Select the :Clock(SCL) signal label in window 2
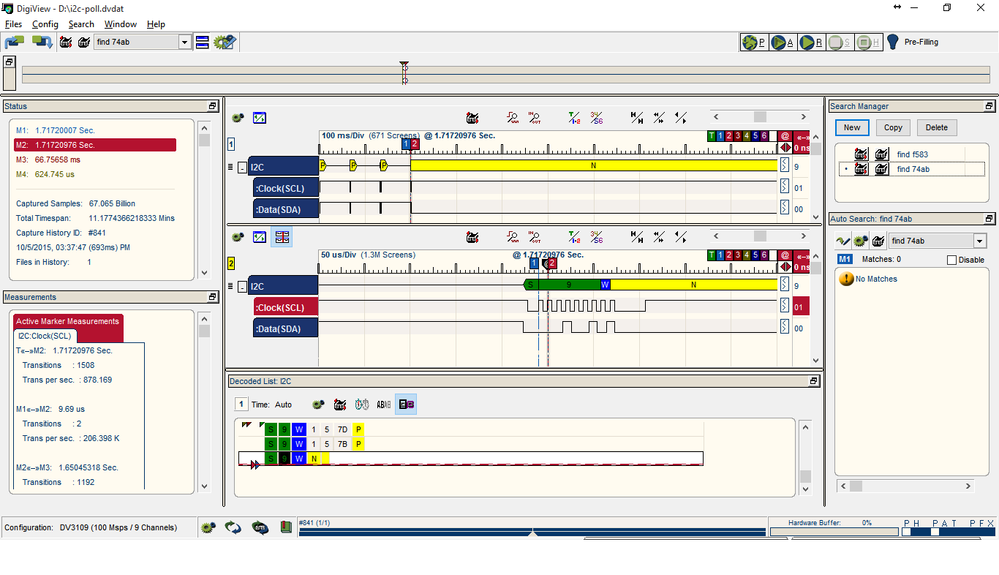 (285, 308)
